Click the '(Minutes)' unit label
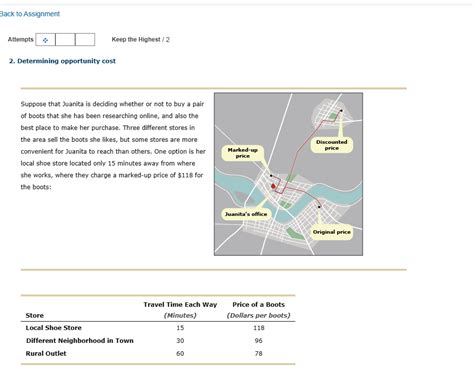474x374 pixels. click(180, 315)
